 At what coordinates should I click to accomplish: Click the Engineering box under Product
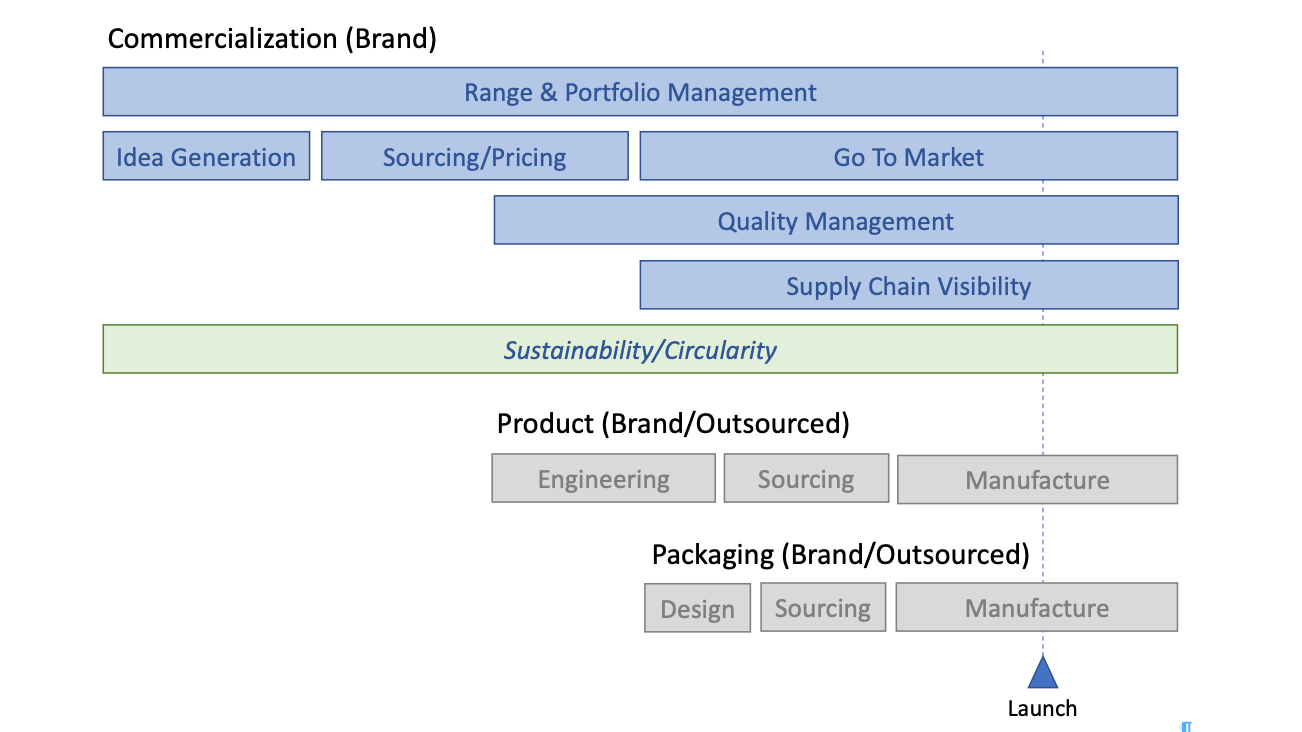point(603,479)
